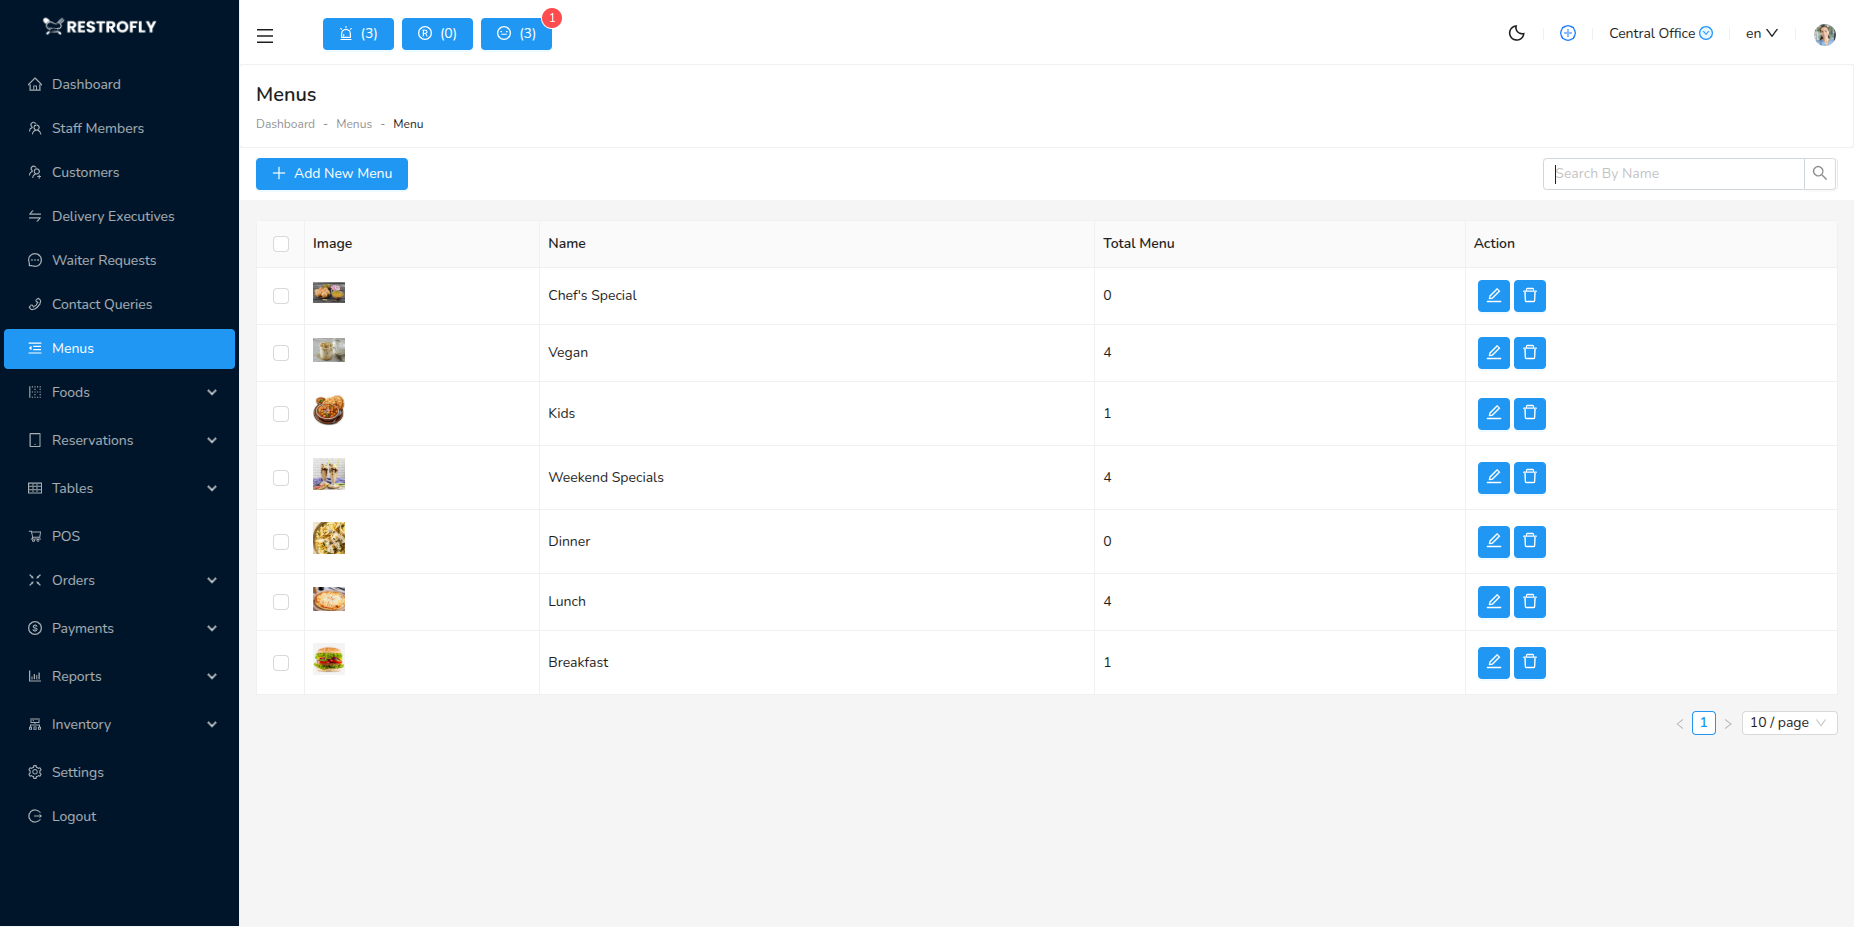1854x927 pixels.
Task: Open Settings from the sidebar
Action: point(77,772)
